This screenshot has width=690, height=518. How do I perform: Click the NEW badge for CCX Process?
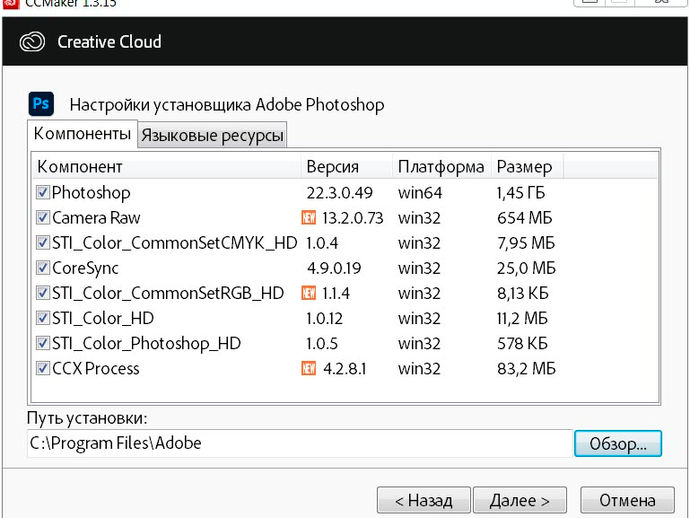click(309, 368)
